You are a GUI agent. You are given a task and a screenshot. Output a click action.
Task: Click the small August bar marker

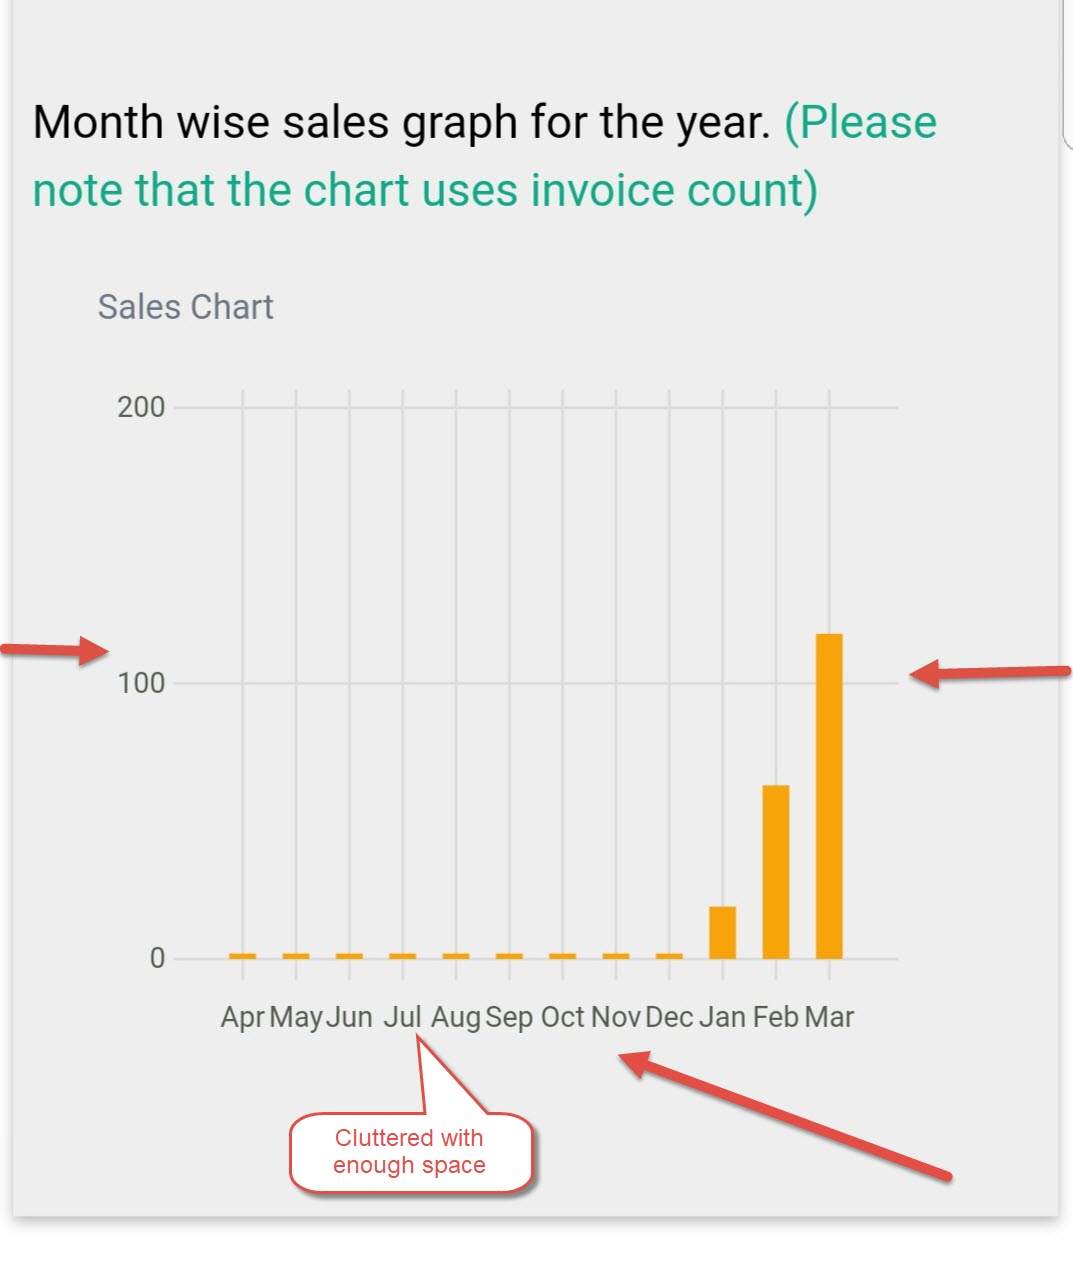(456, 956)
